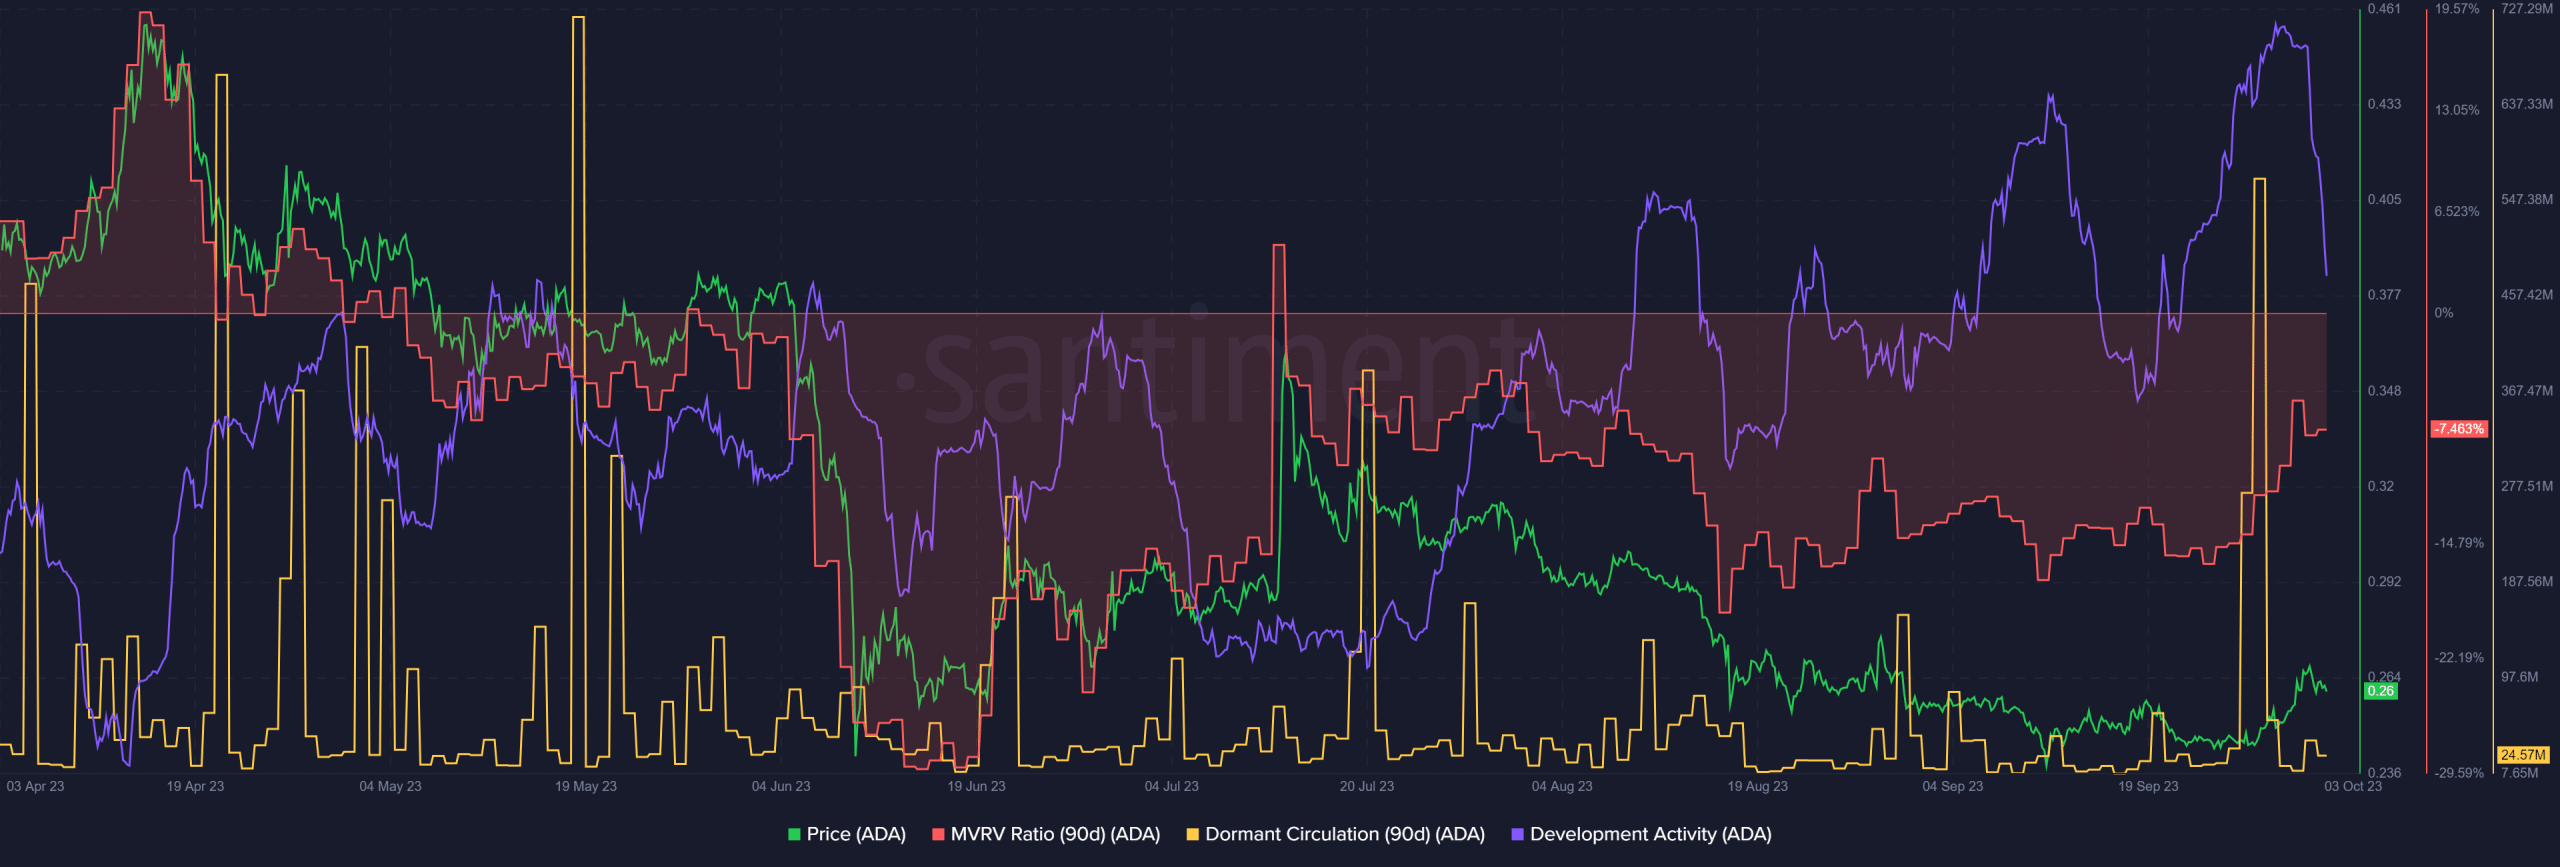Select the 03 Apr 23 date label
This screenshot has height=867, width=2560.
[x=35, y=786]
